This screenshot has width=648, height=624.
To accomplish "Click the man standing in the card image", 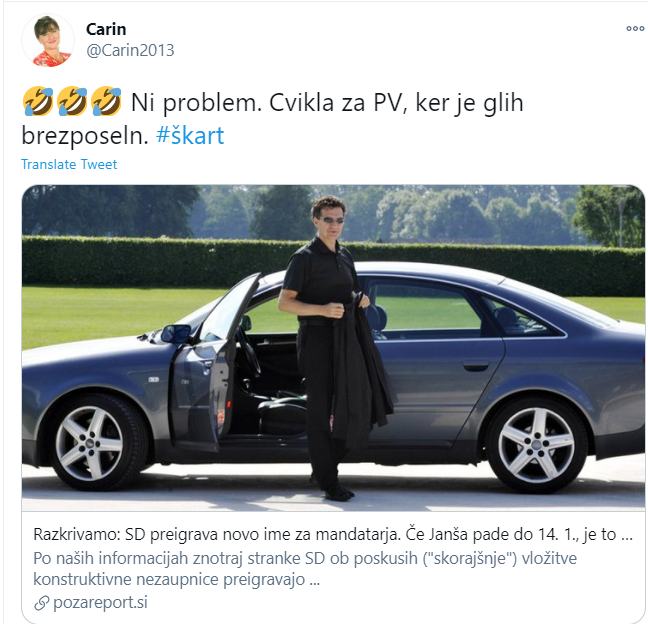I will pos(333,348).
